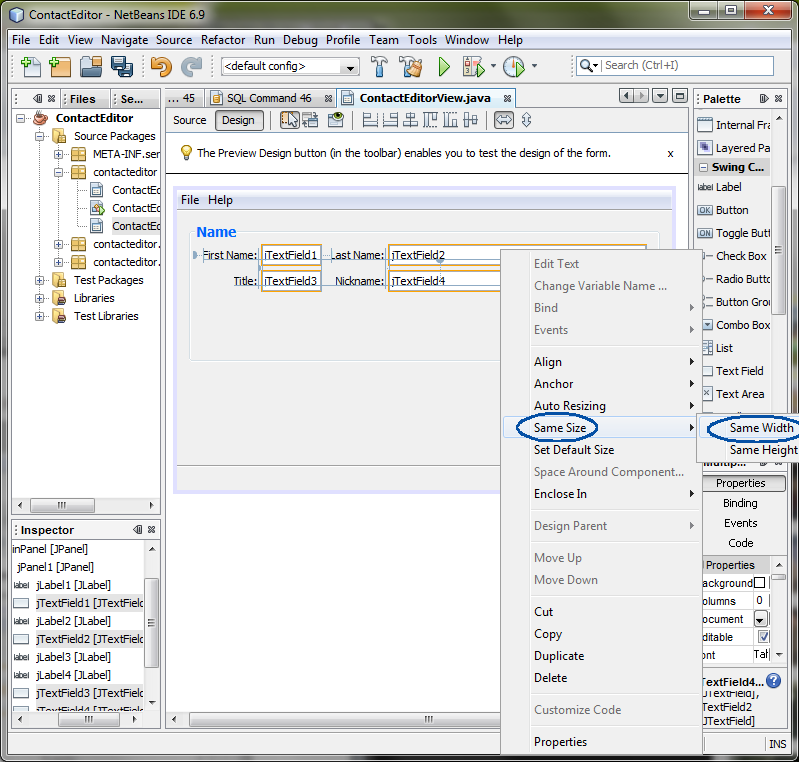
Task: Toggle the editable property checkbox
Action: point(763,637)
